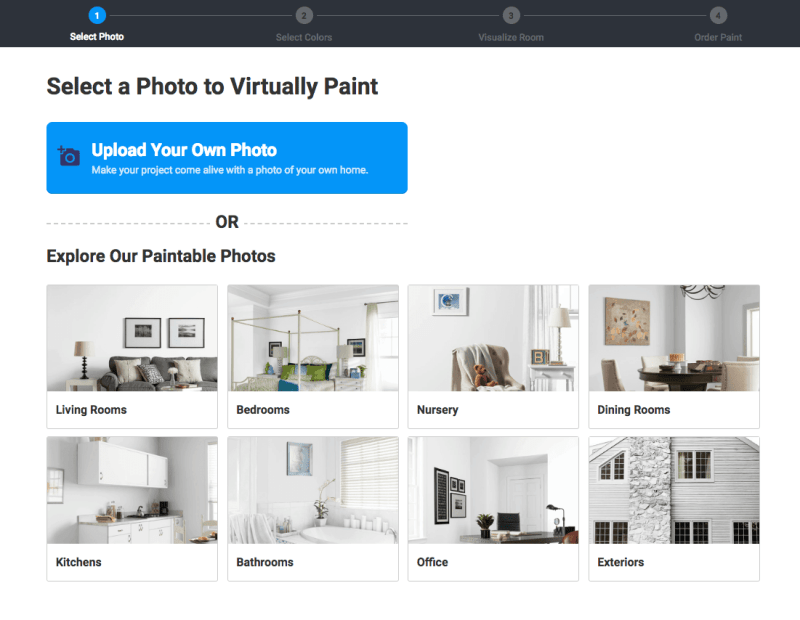The image size is (800, 620).
Task: Open the Exteriors house photo thumbnail
Action: point(674,490)
